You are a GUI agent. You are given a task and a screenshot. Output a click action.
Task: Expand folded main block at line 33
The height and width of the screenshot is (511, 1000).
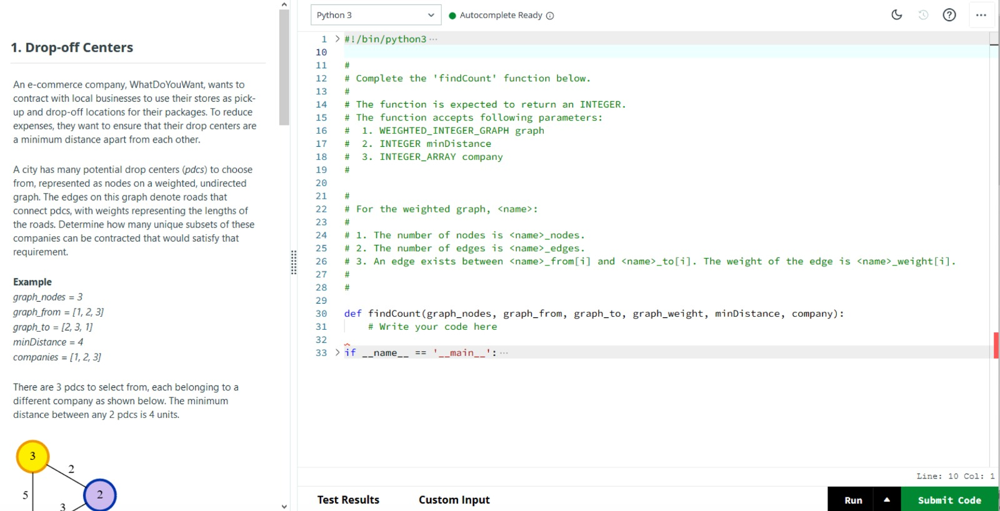pos(337,353)
